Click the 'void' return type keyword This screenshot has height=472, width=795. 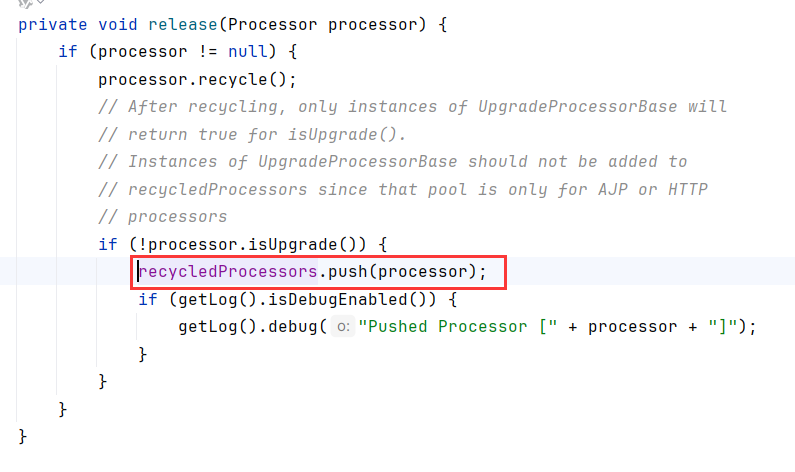point(118,25)
